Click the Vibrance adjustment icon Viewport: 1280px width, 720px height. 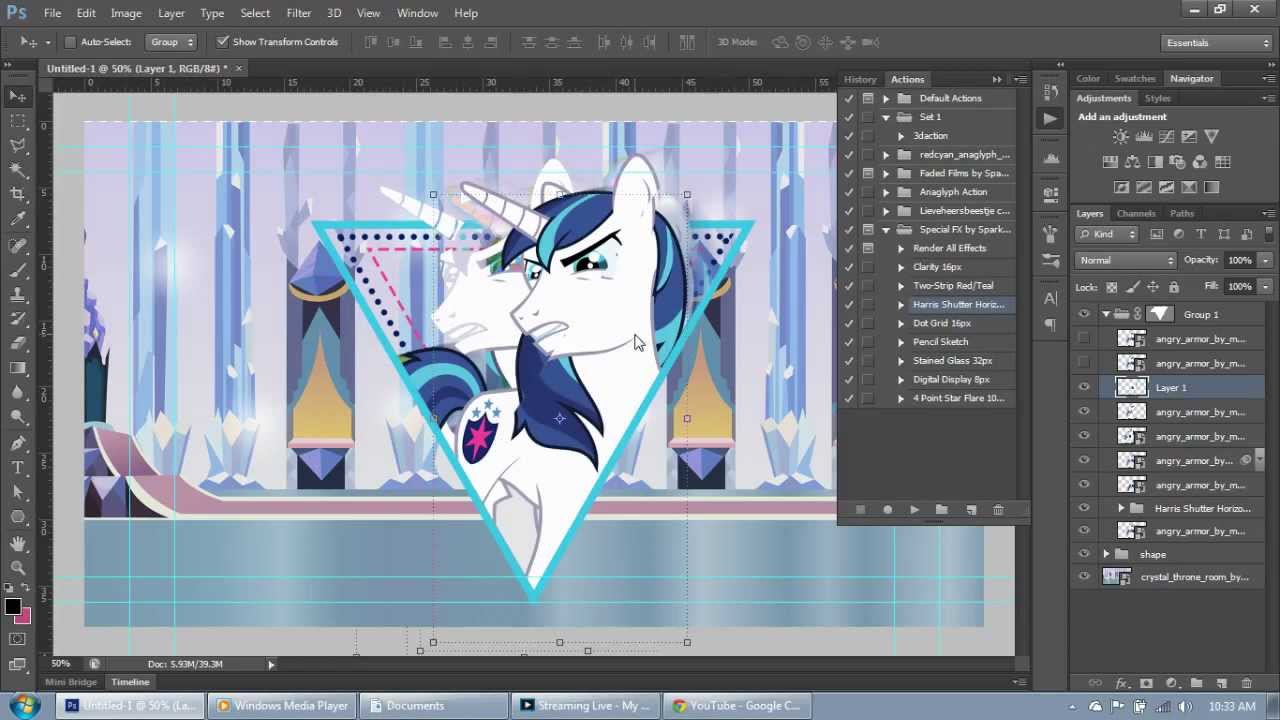click(x=1212, y=137)
